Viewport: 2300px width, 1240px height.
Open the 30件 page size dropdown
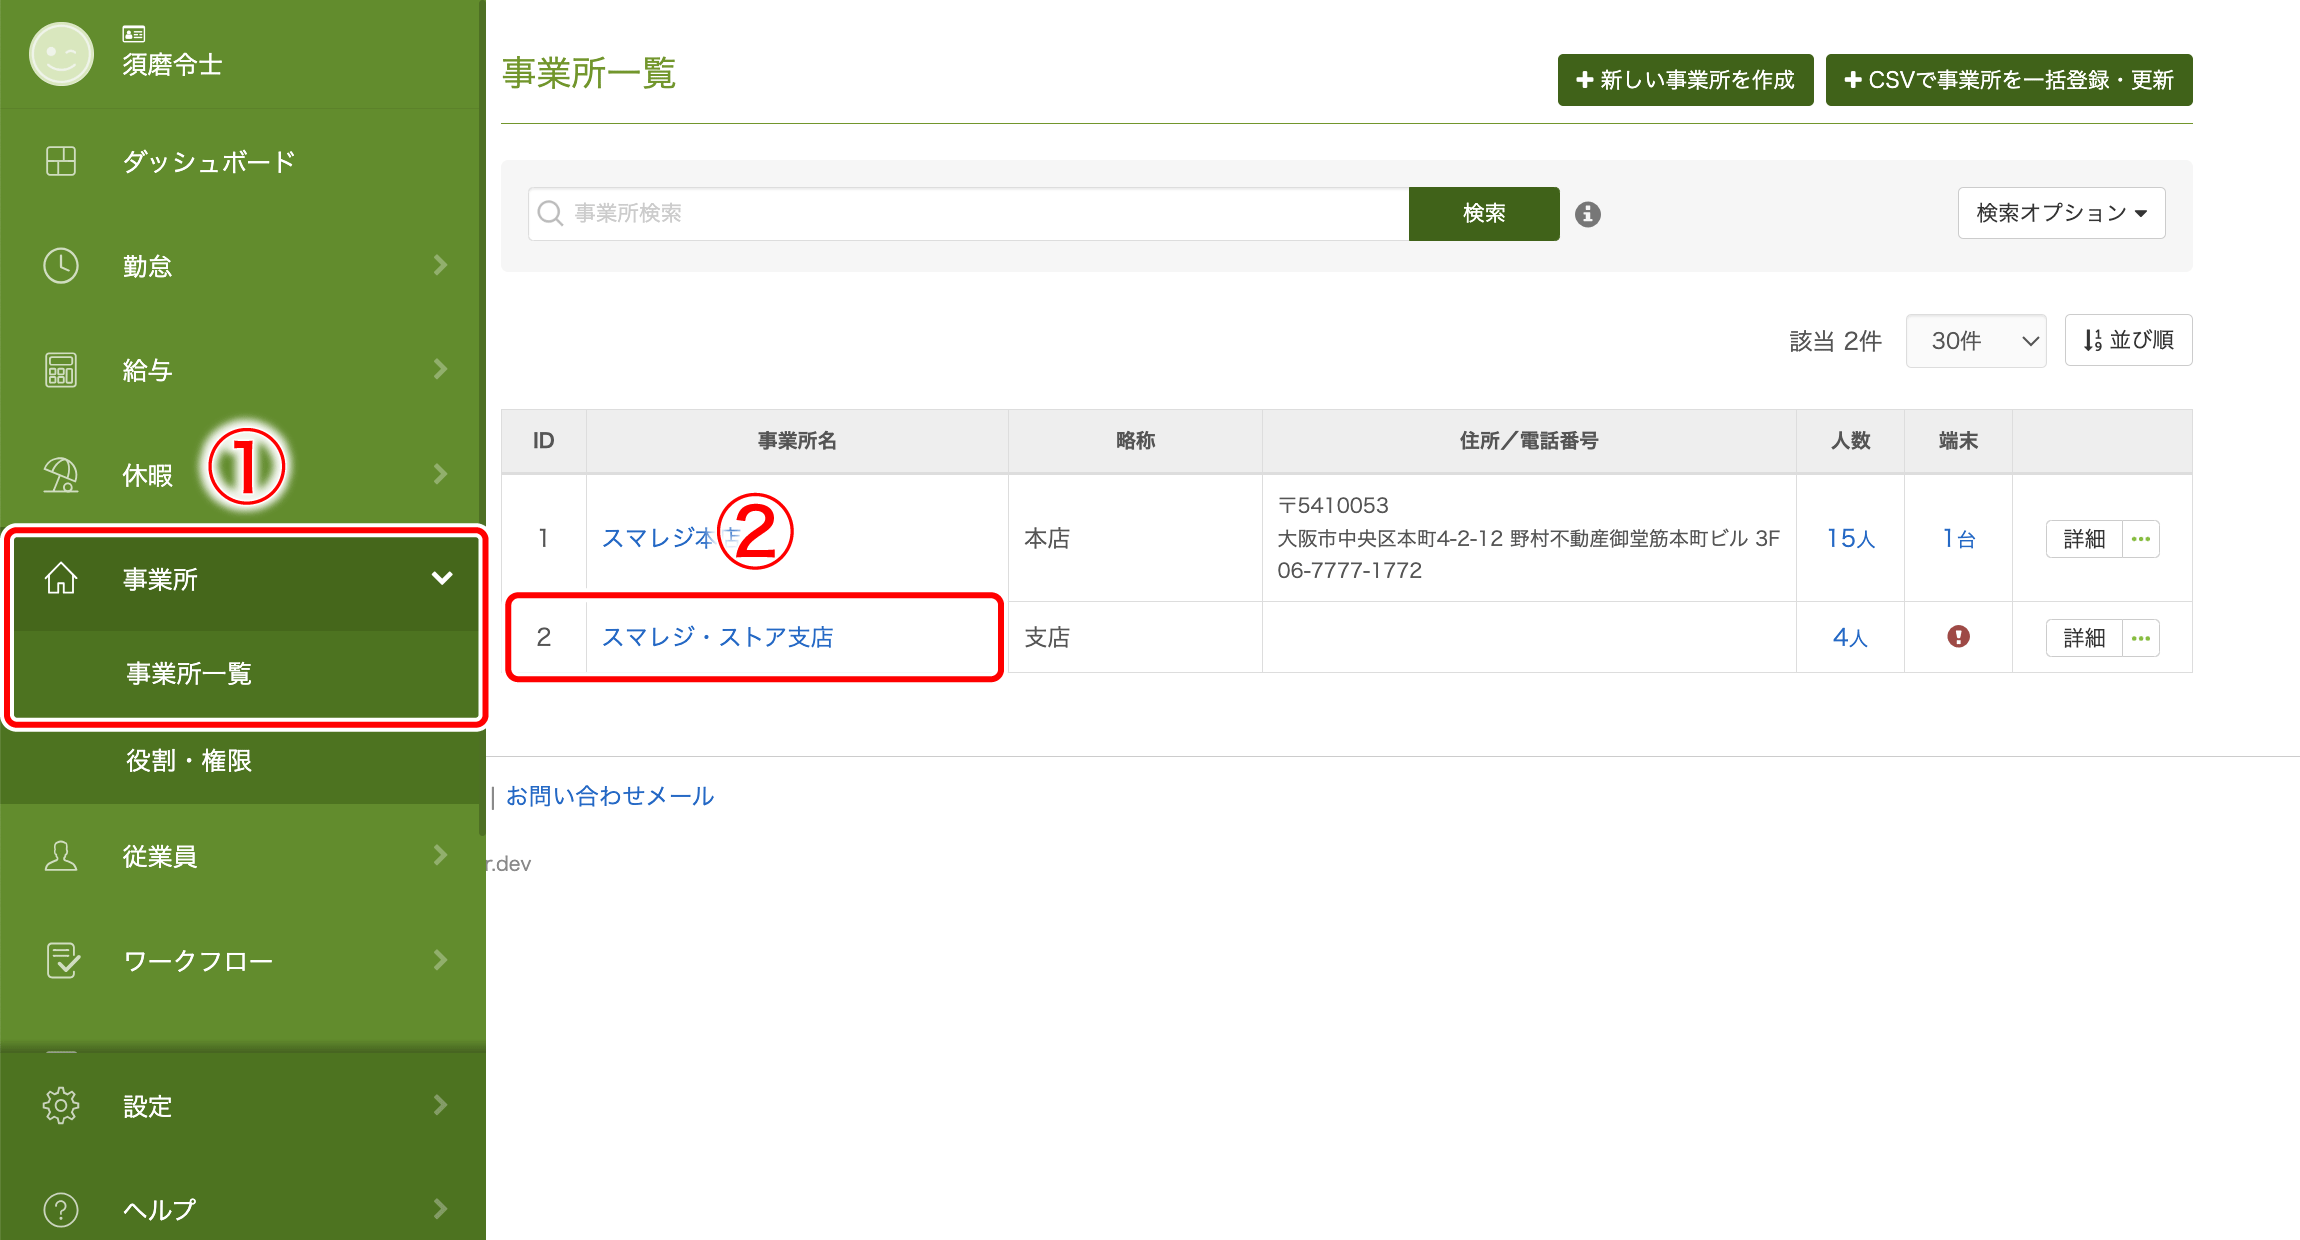(1976, 341)
